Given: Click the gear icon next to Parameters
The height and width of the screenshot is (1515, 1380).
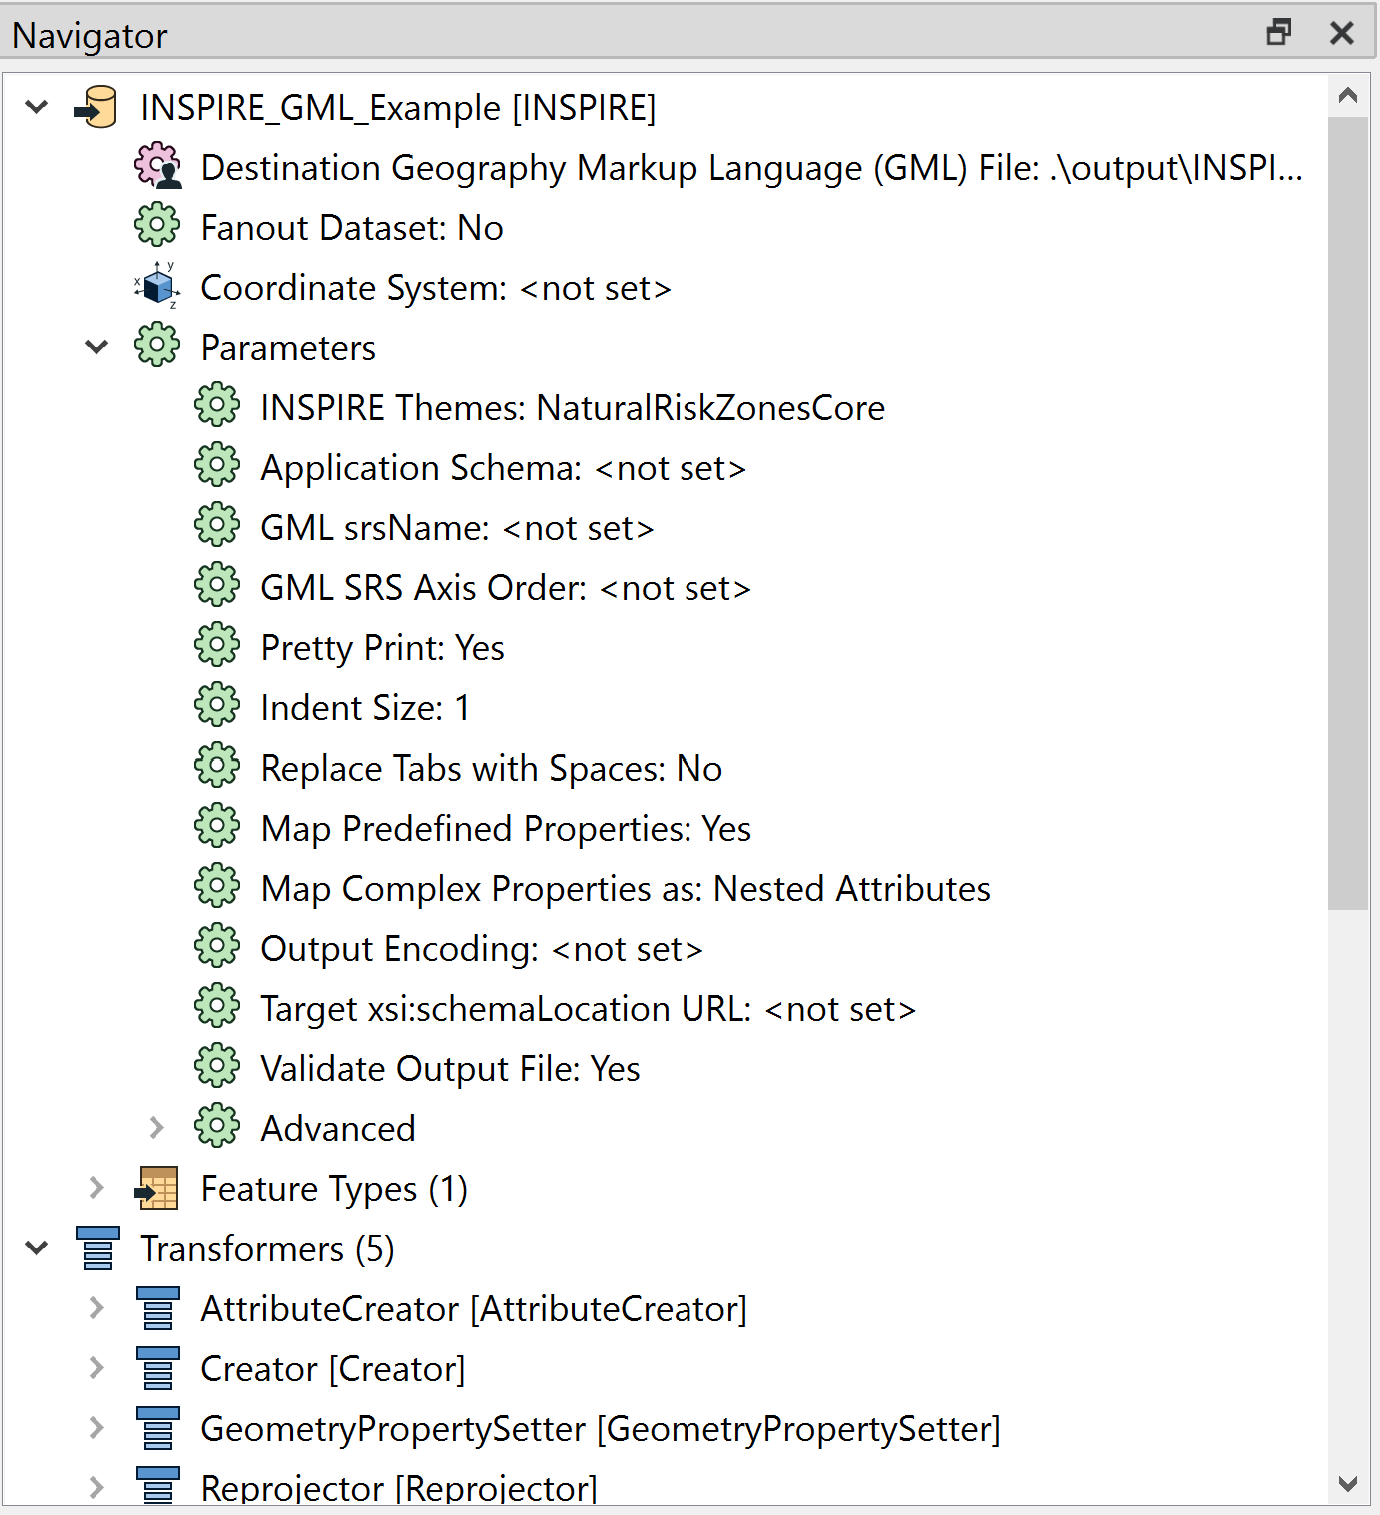Looking at the screenshot, I should [x=157, y=345].
